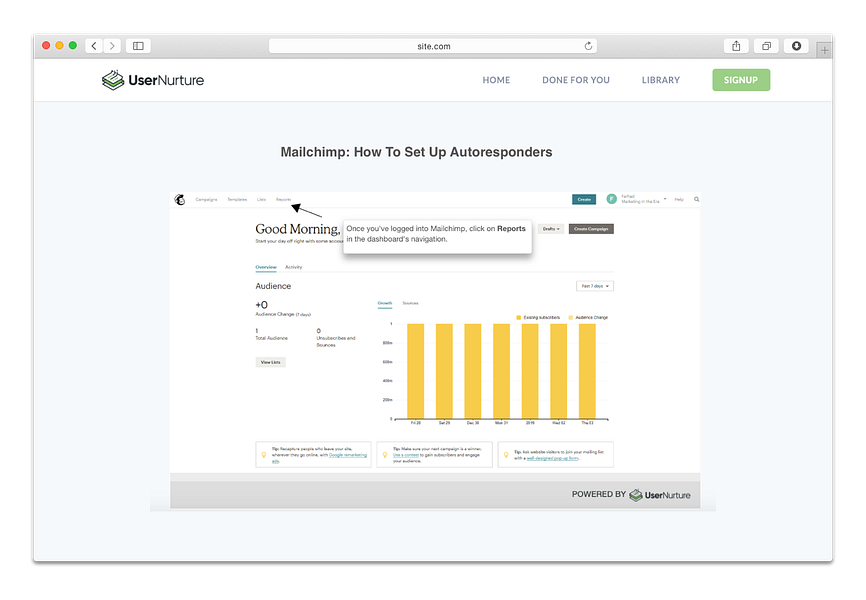Click the teal Create button
The height and width of the screenshot is (600, 866).
click(x=584, y=199)
